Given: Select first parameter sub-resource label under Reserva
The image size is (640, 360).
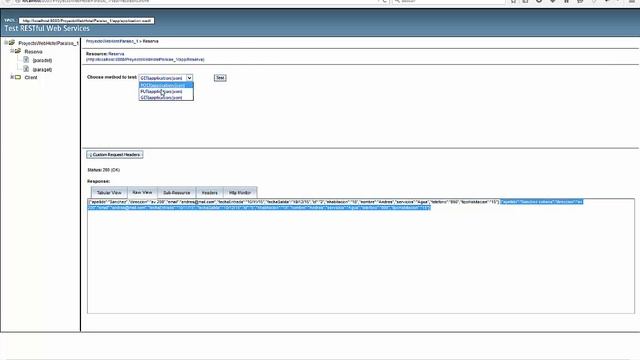Looking at the screenshot, I should point(42,60).
